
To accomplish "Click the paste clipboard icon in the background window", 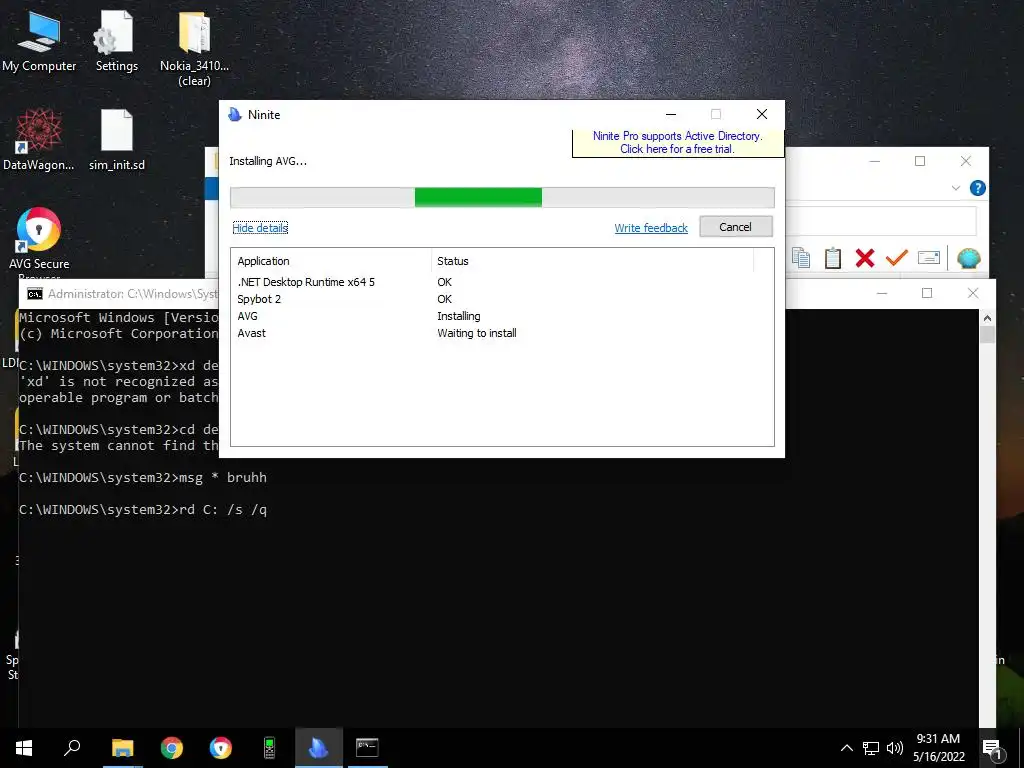I will click(x=833, y=258).
